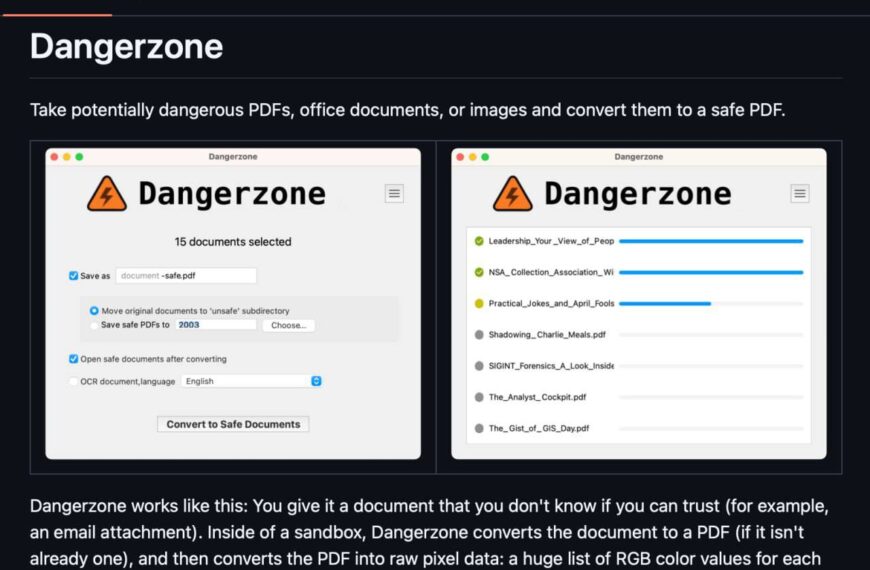This screenshot has width=870, height=570.
Task: Toggle Open safe documents after converting checkbox
Action: coord(73,359)
